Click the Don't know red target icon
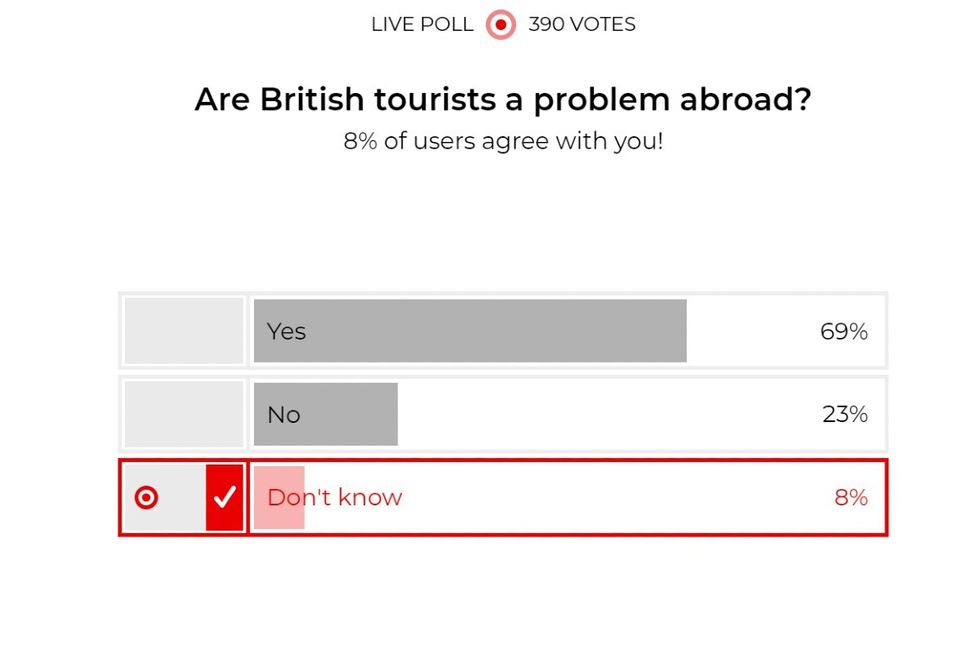The height and width of the screenshot is (653, 980). 146,497
